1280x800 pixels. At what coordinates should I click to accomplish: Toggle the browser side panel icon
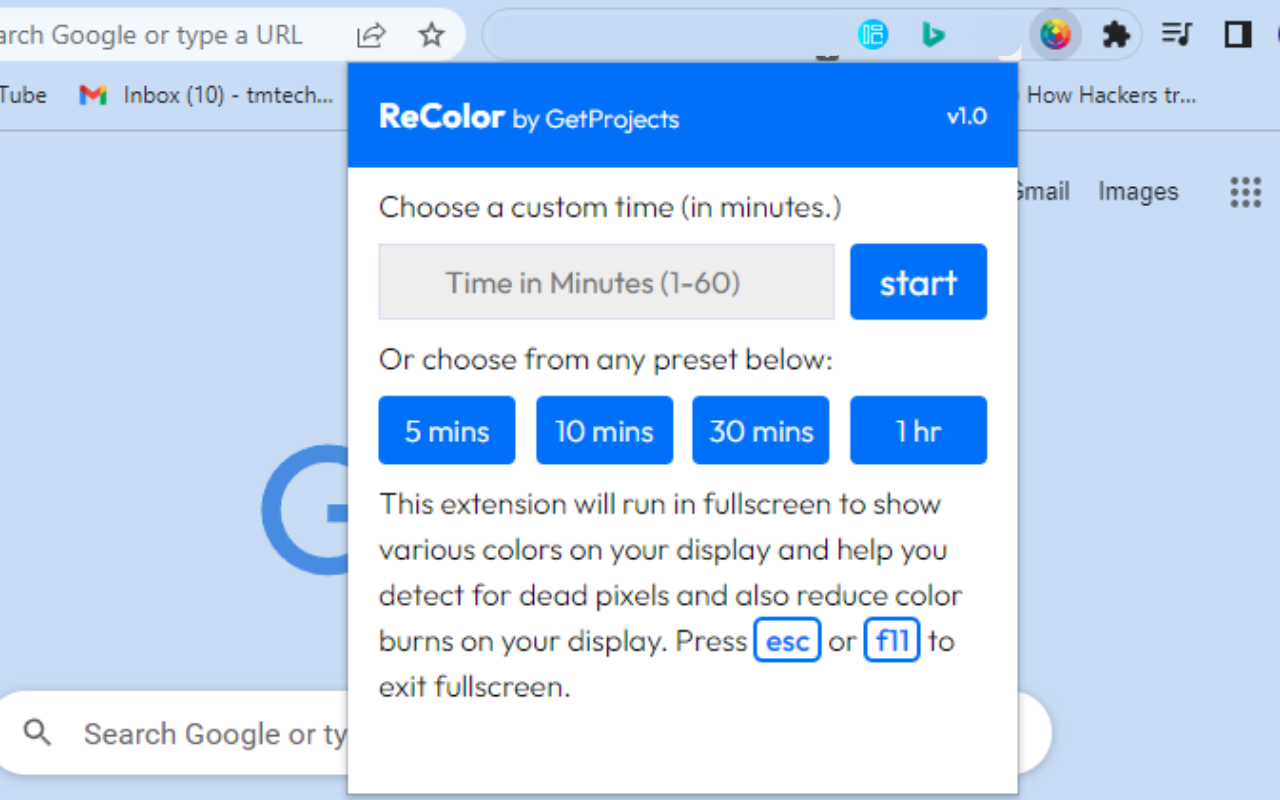click(1238, 35)
